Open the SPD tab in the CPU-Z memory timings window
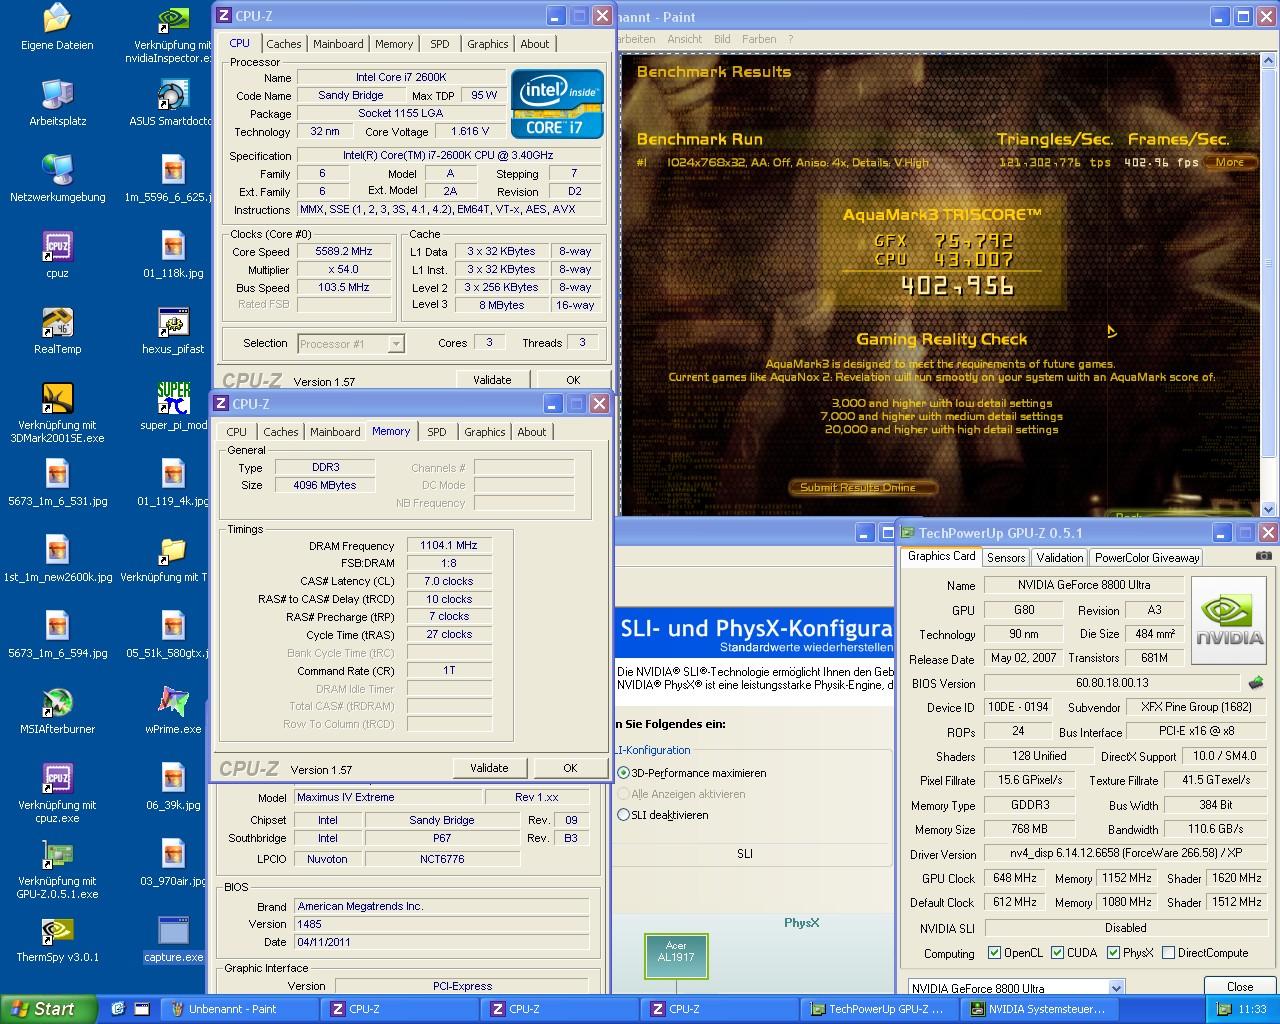Image resolution: width=1280 pixels, height=1024 pixels. pyautogui.click(x=437, y=432)
